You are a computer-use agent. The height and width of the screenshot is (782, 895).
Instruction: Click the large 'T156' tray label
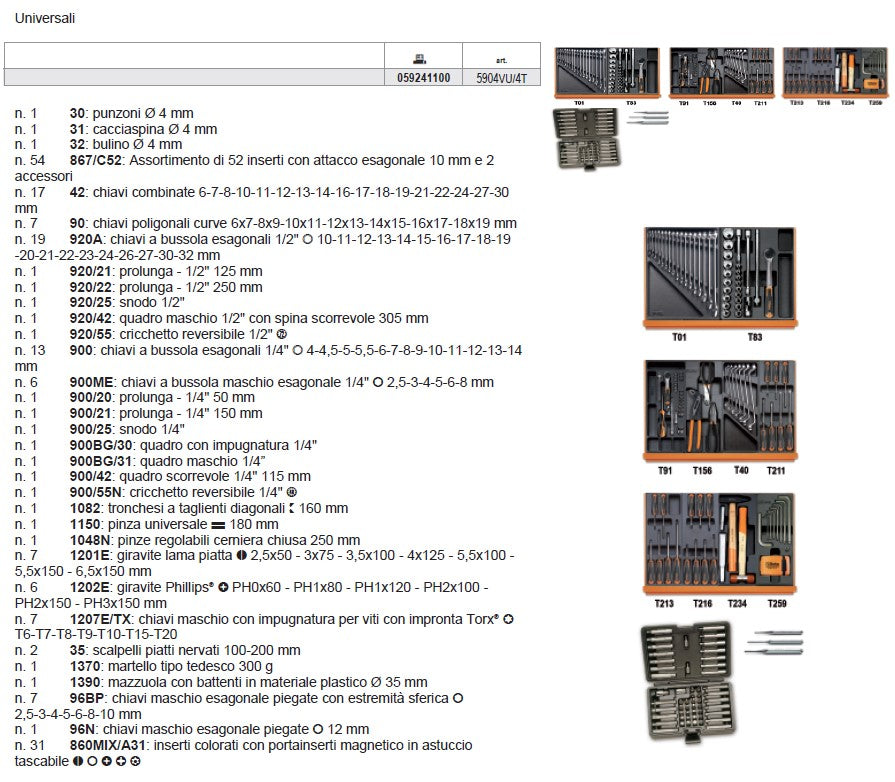point(702,470)
